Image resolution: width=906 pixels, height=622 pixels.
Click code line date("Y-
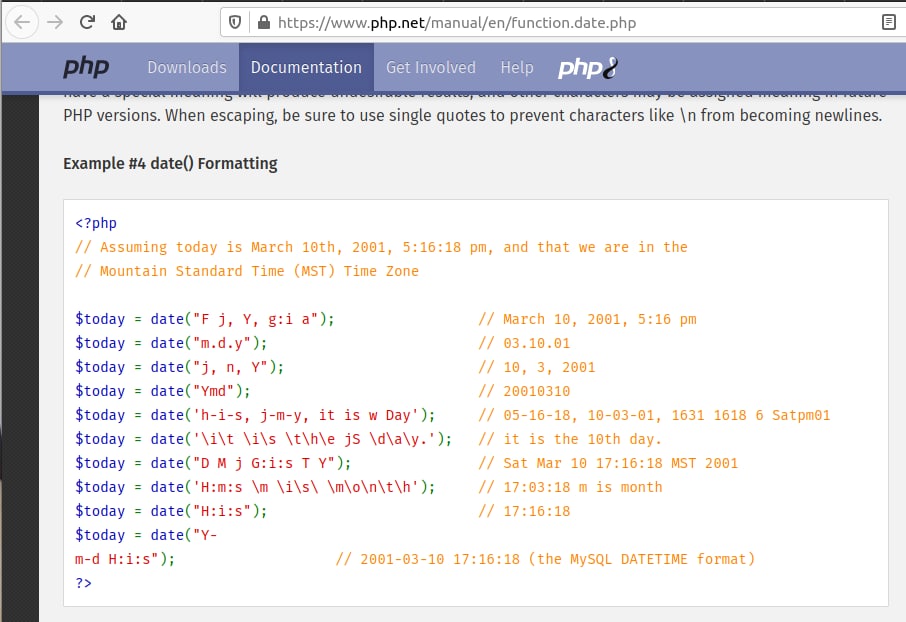pos(146,535)
